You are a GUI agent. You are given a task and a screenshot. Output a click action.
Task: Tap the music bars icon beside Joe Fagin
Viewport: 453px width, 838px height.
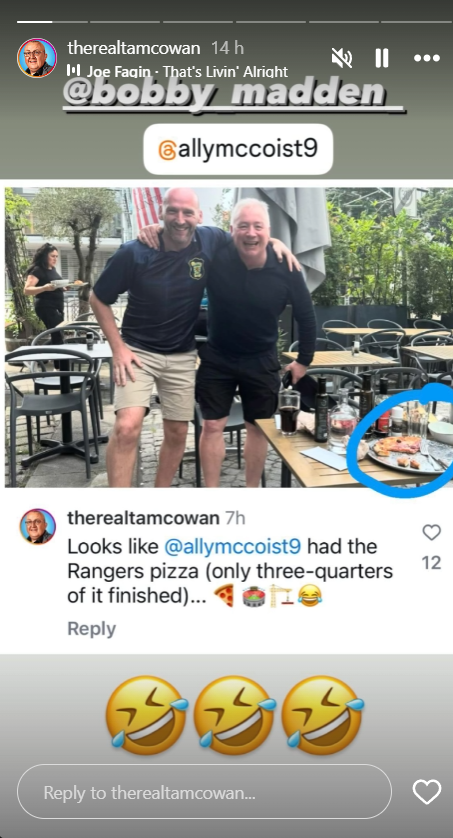74,71
